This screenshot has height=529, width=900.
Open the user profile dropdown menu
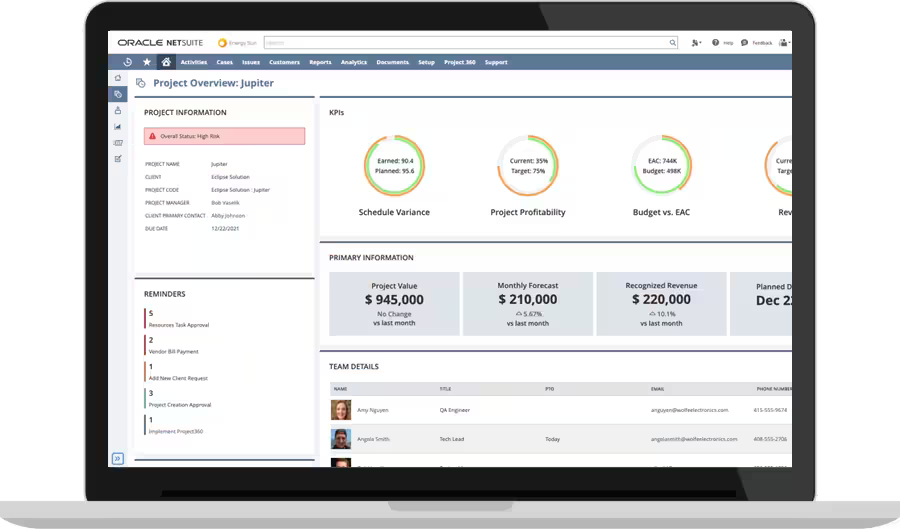[x=784, y=43]
